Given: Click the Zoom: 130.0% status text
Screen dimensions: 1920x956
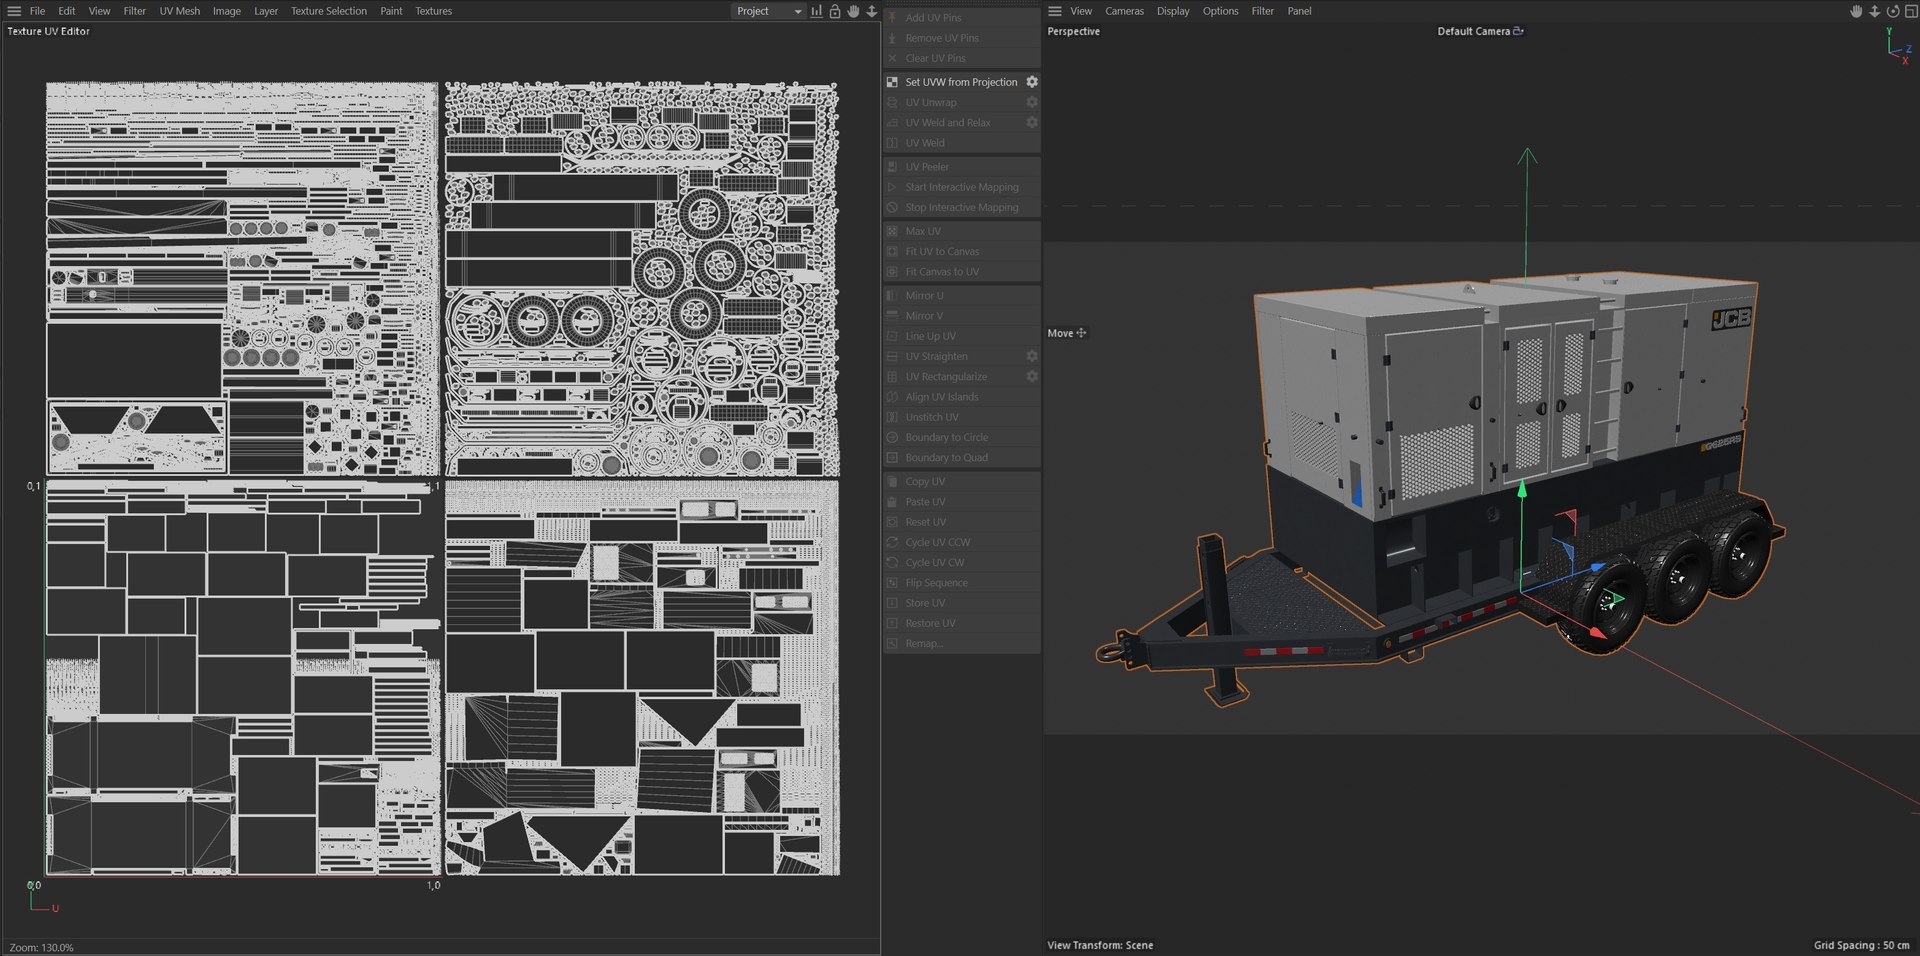Looking at the screenshot, I should (x=41, y=947).
